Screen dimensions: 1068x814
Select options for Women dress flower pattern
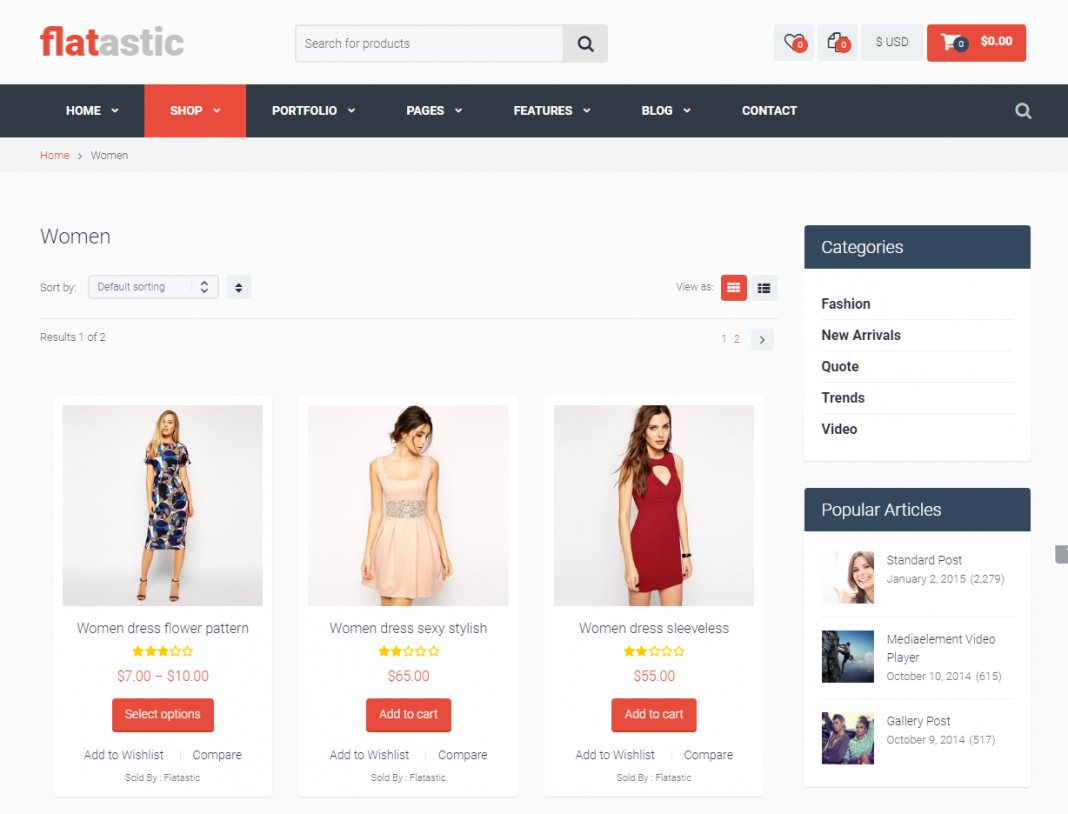coord(162,715)
